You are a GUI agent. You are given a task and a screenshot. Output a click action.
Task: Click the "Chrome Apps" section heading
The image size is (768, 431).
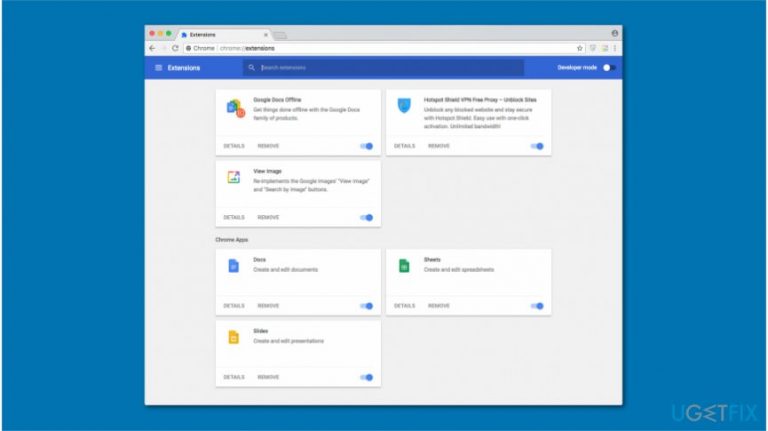tap(232, 240)
